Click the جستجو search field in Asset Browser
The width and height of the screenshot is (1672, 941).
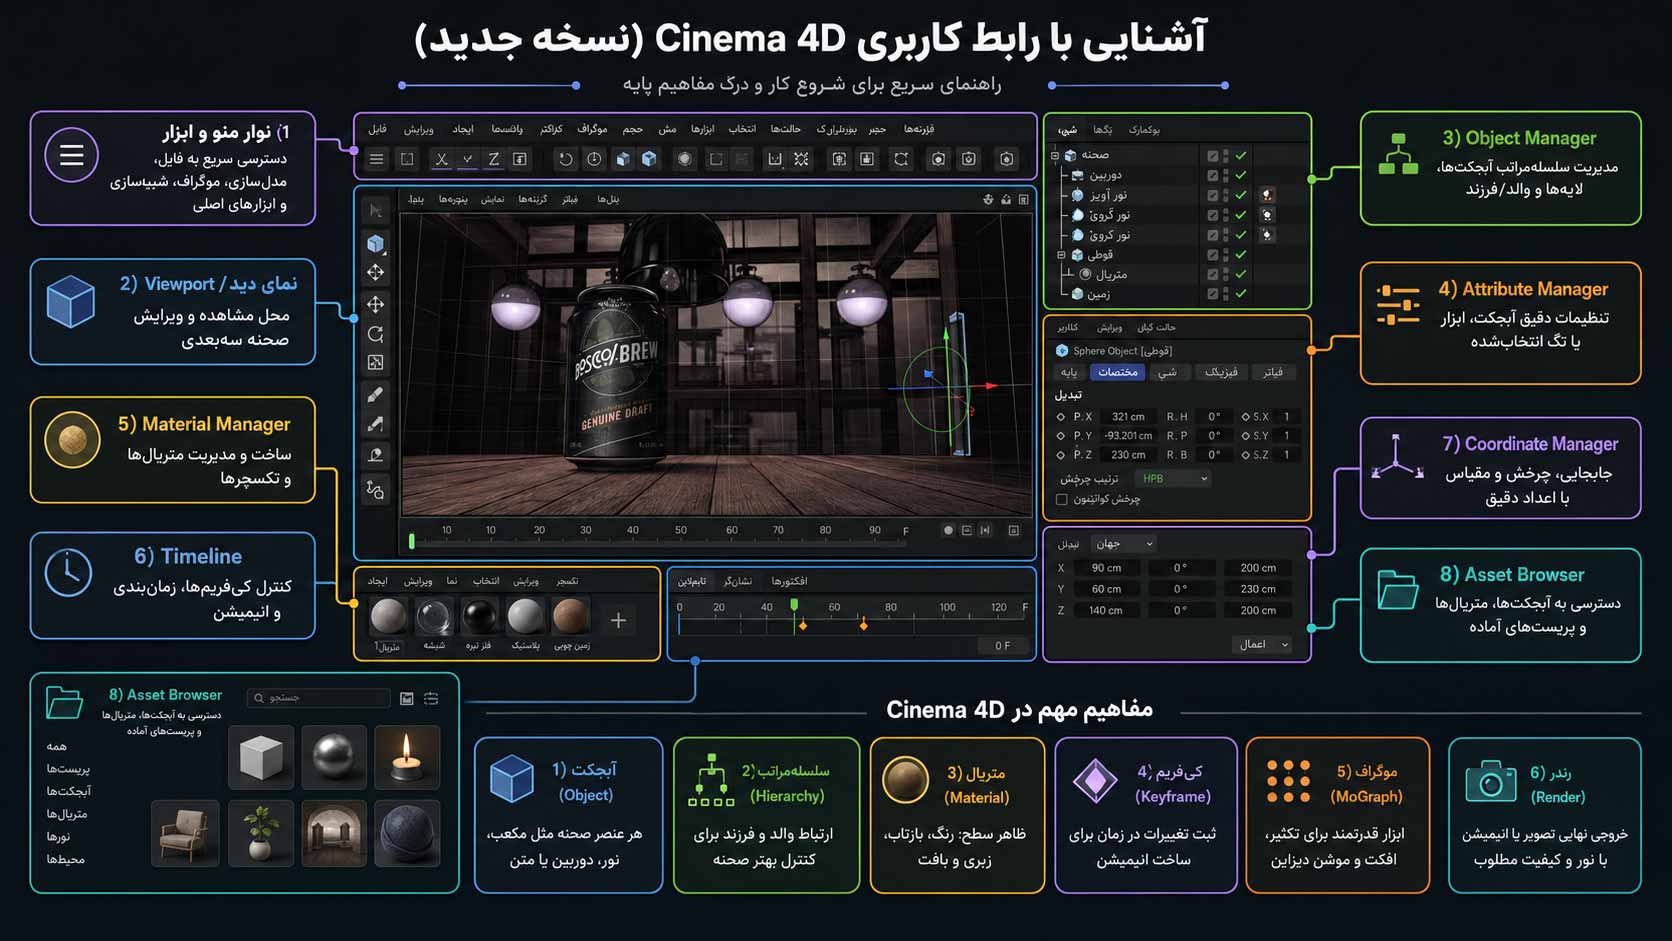click(320, 698)
